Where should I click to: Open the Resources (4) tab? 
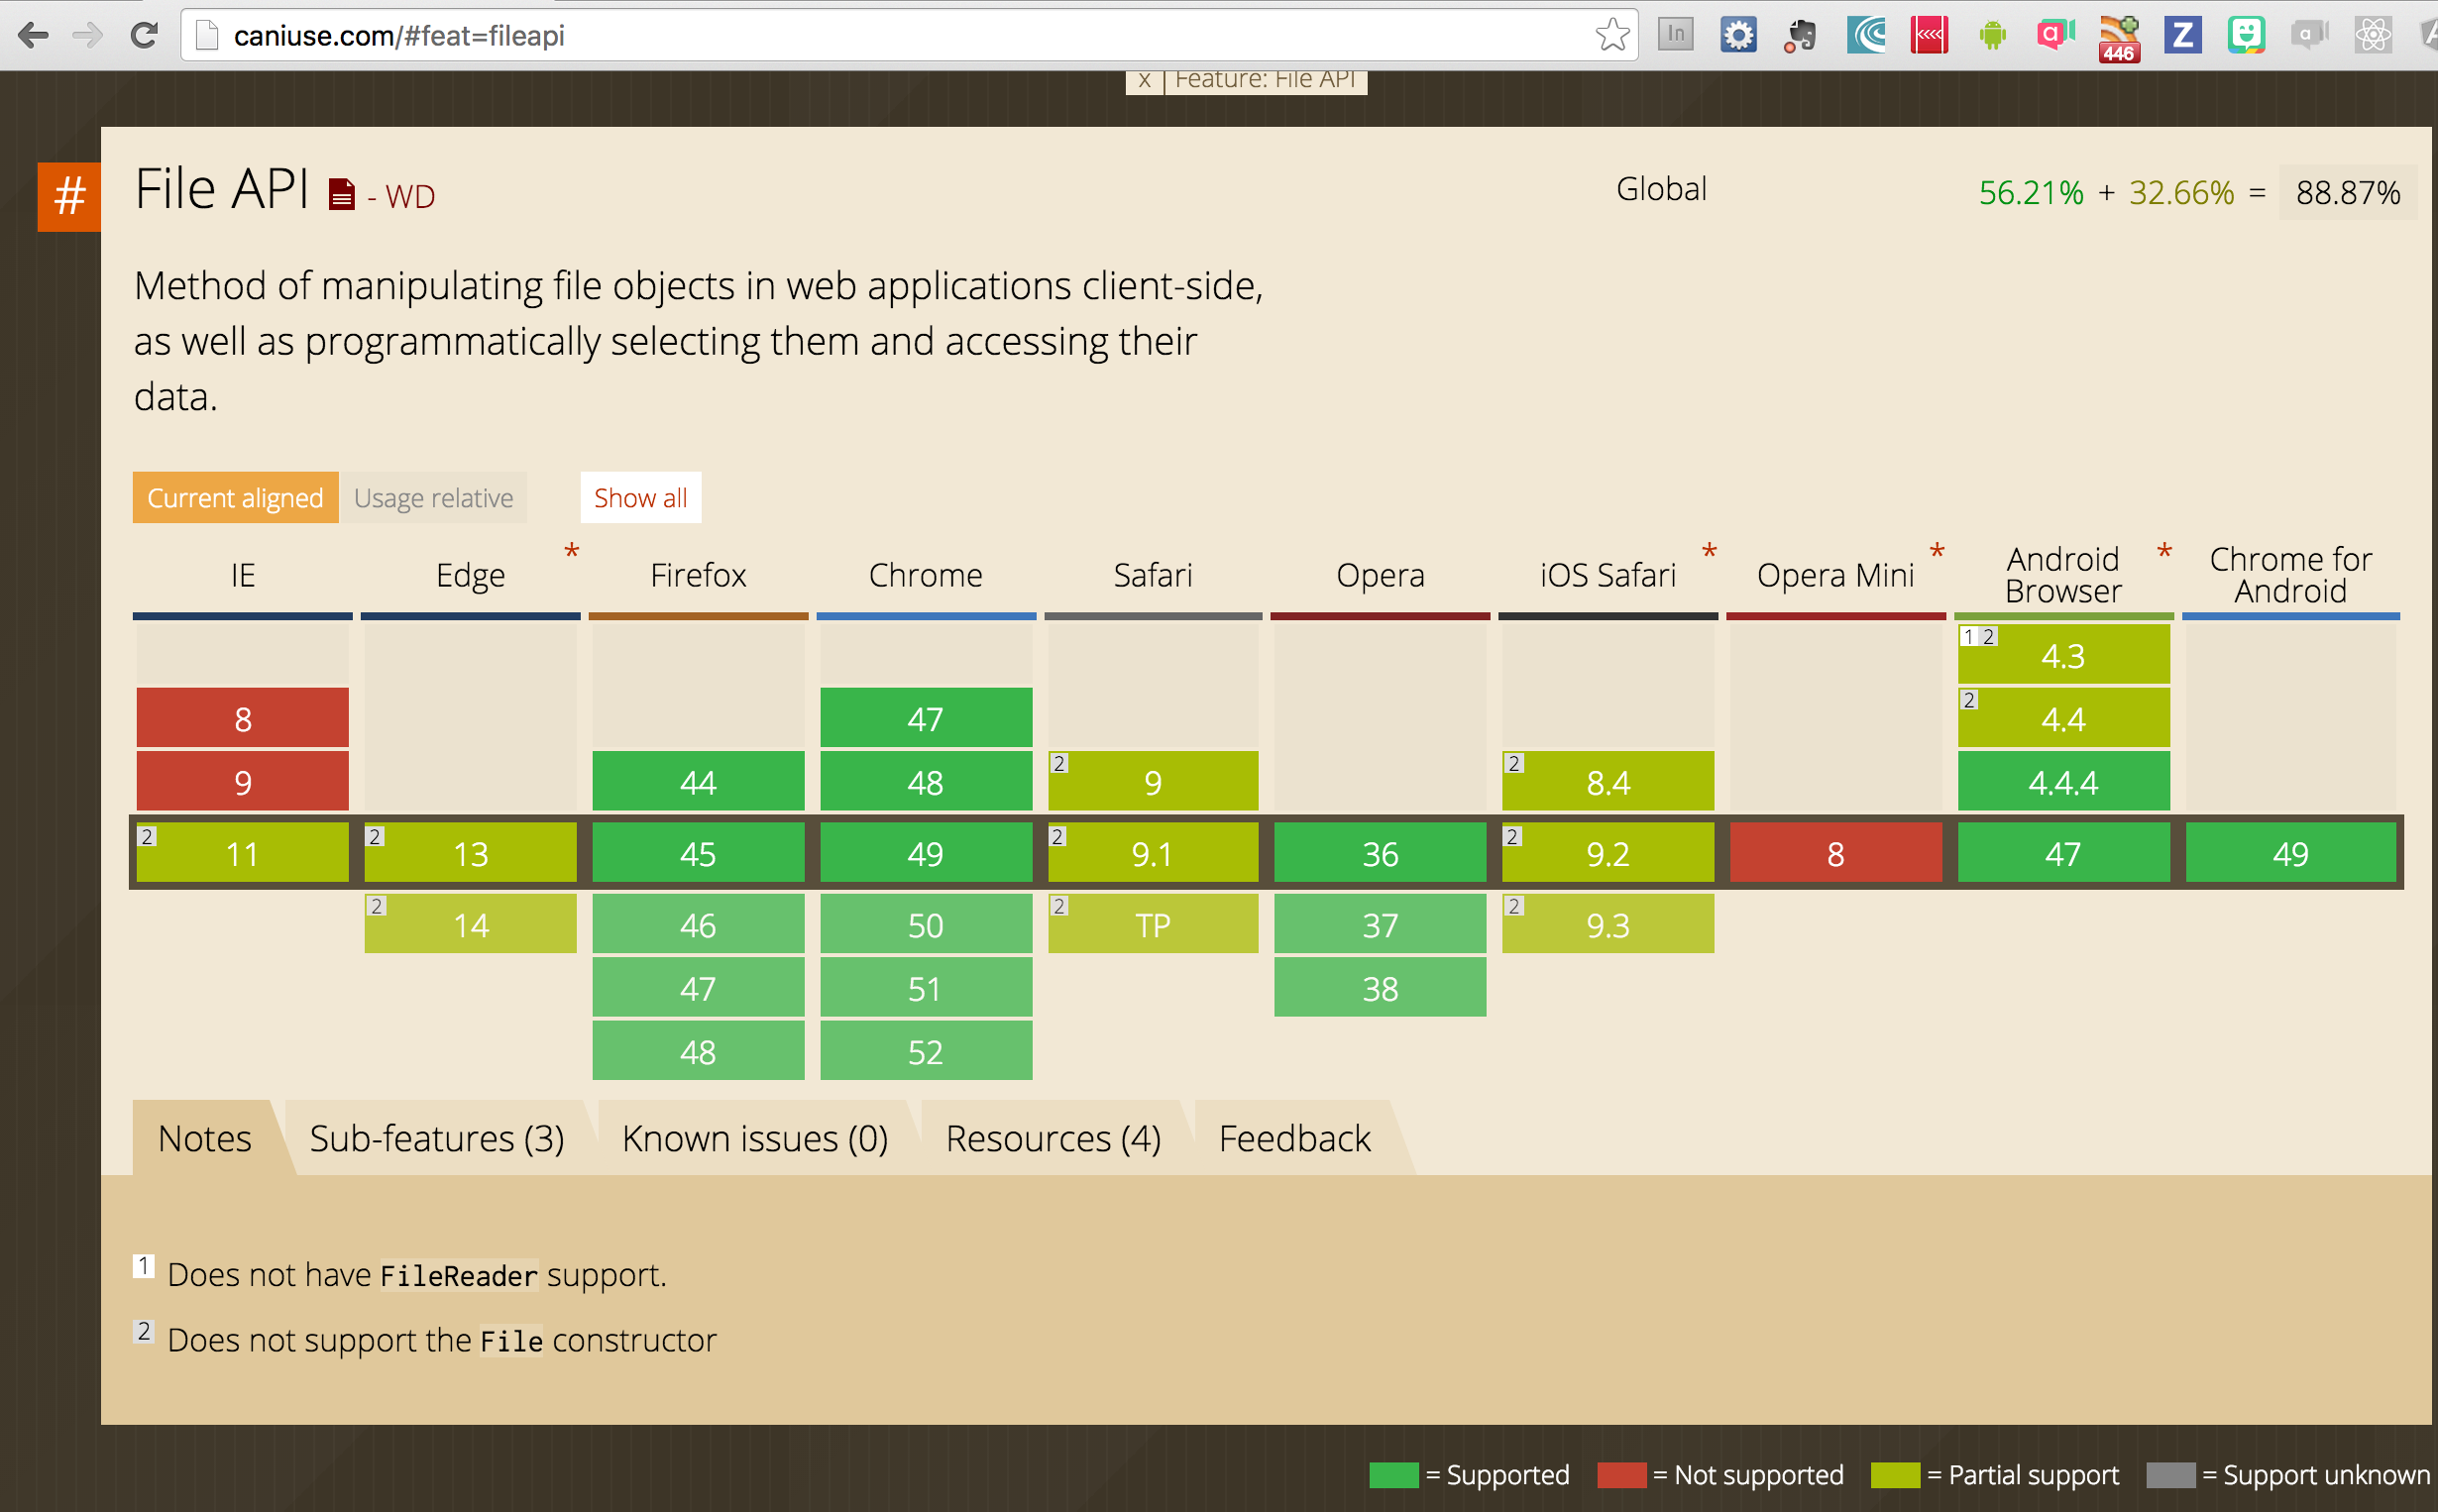tap(1053, 1138)
